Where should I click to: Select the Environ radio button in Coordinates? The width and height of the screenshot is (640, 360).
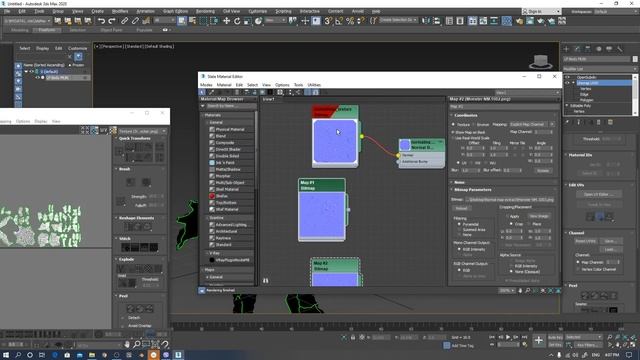[x=473, y=124]
